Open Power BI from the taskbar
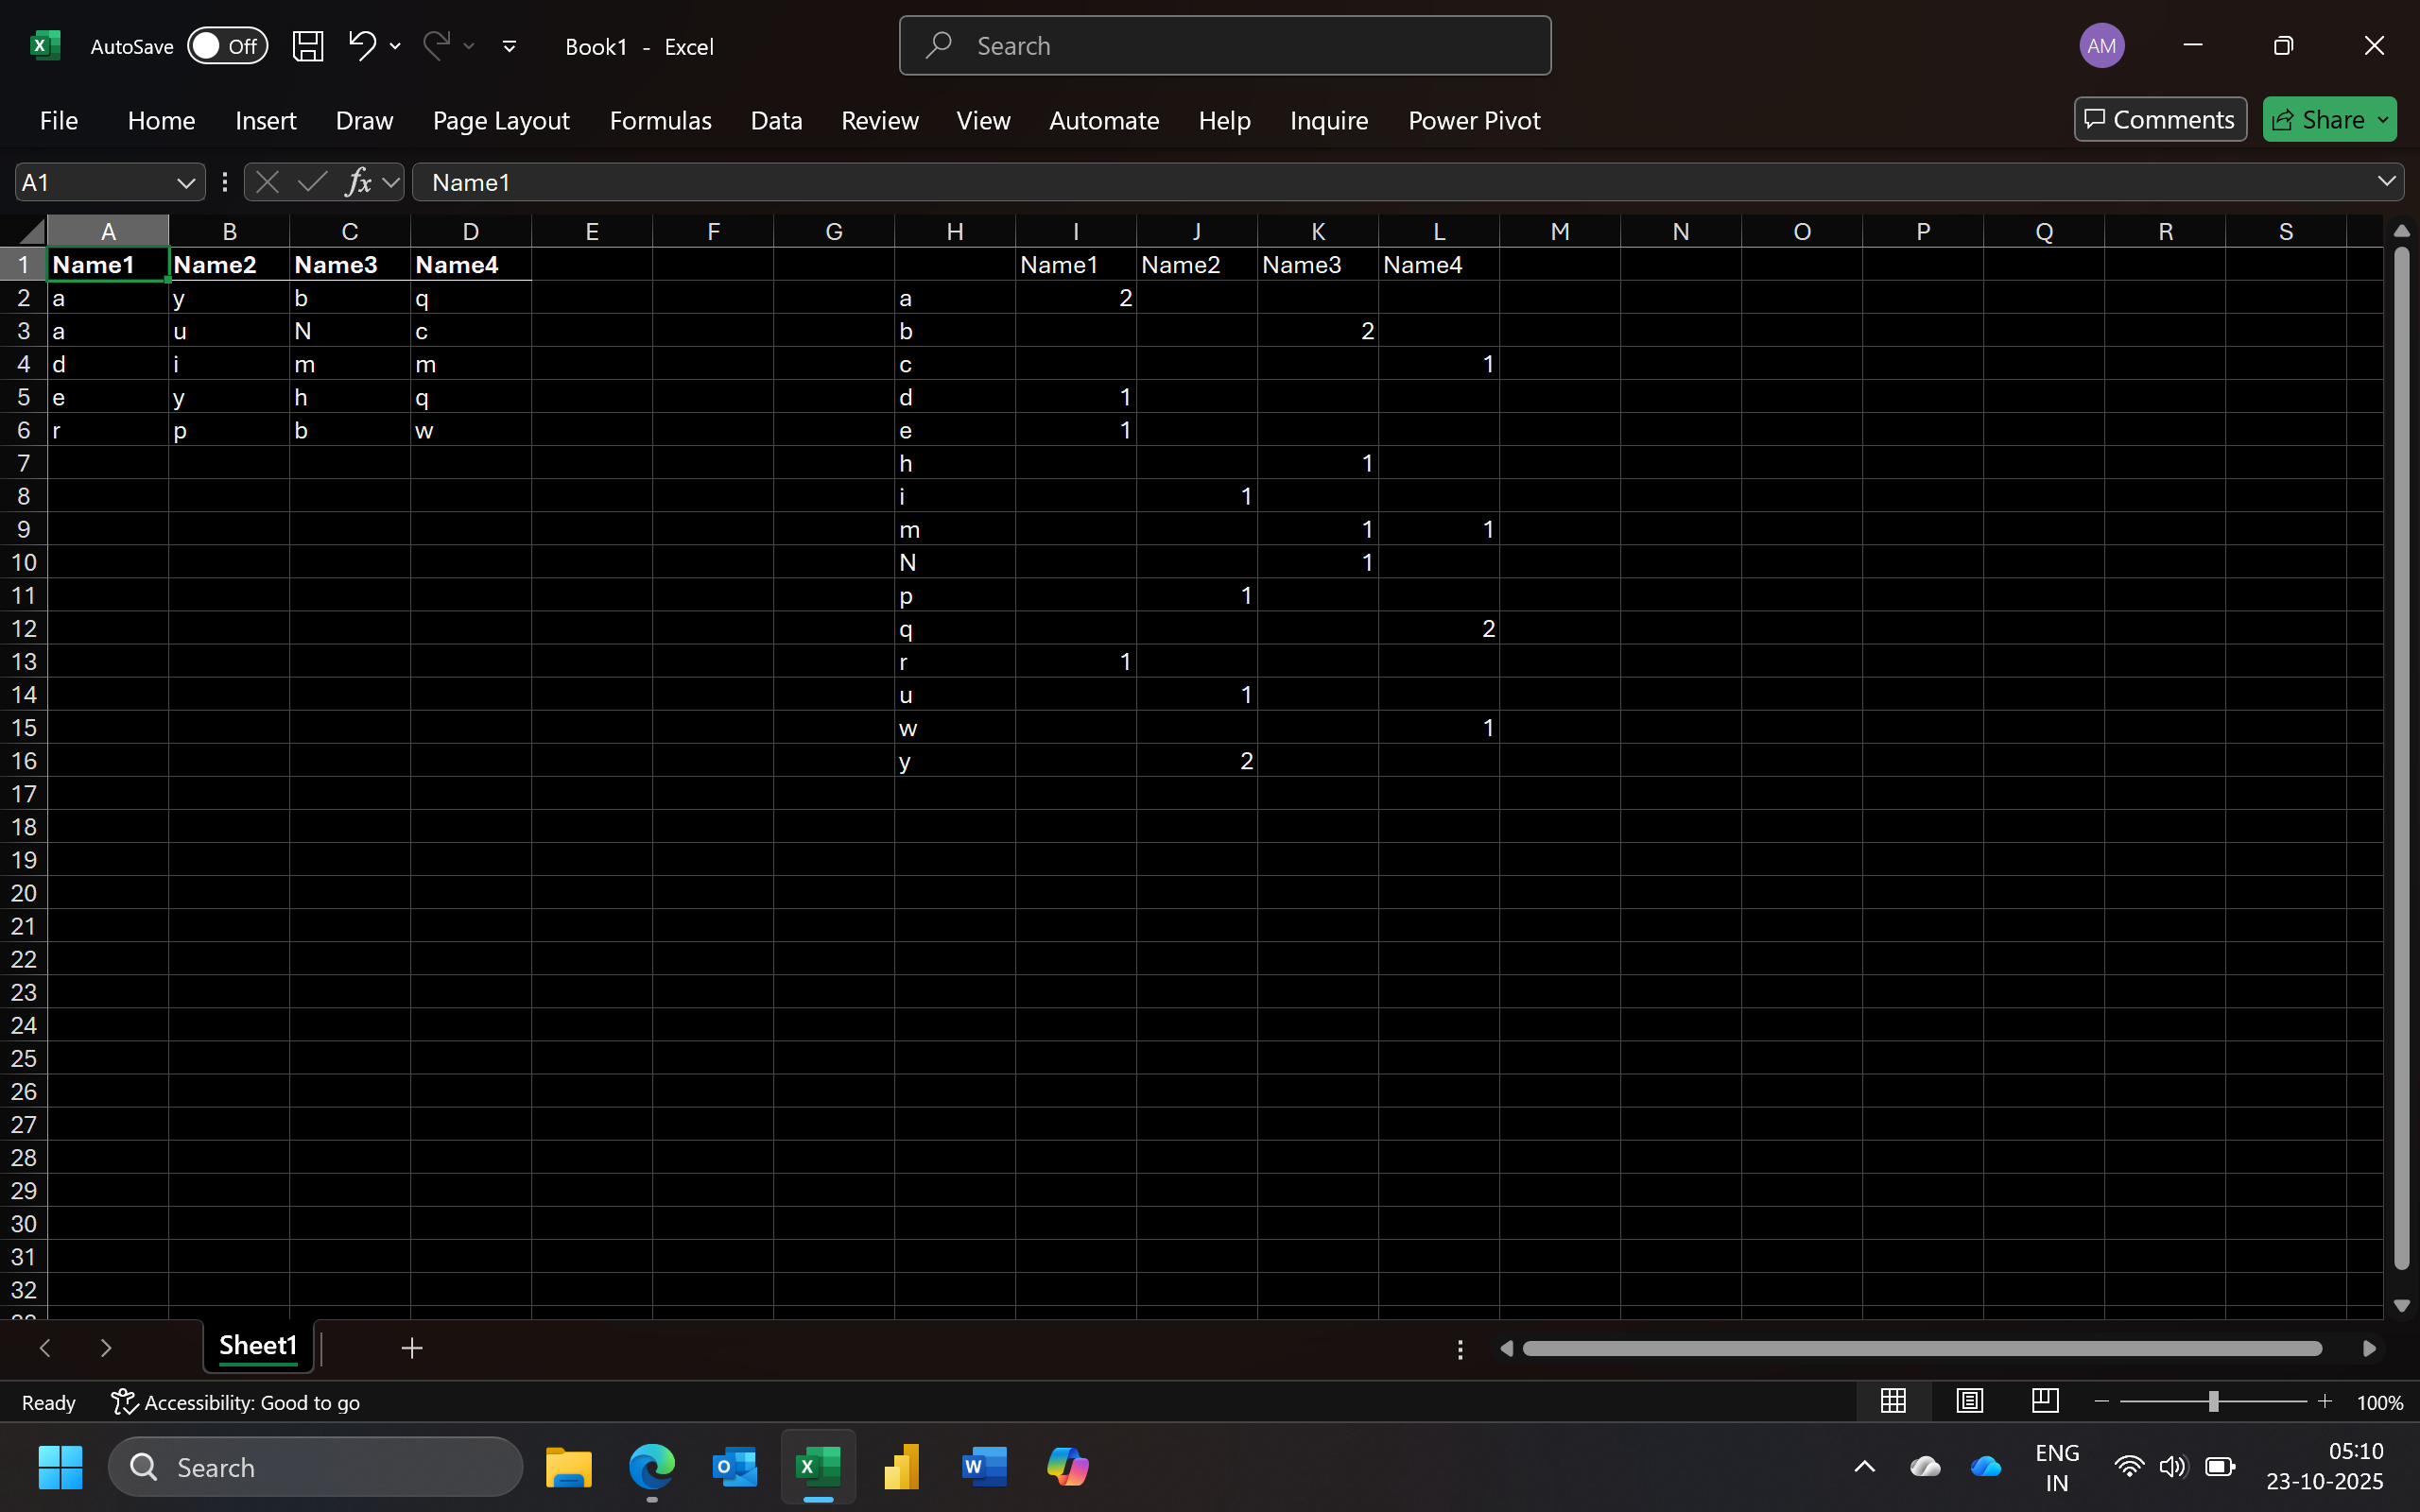This screenshot has width=2420, height=1512. 900,1467
